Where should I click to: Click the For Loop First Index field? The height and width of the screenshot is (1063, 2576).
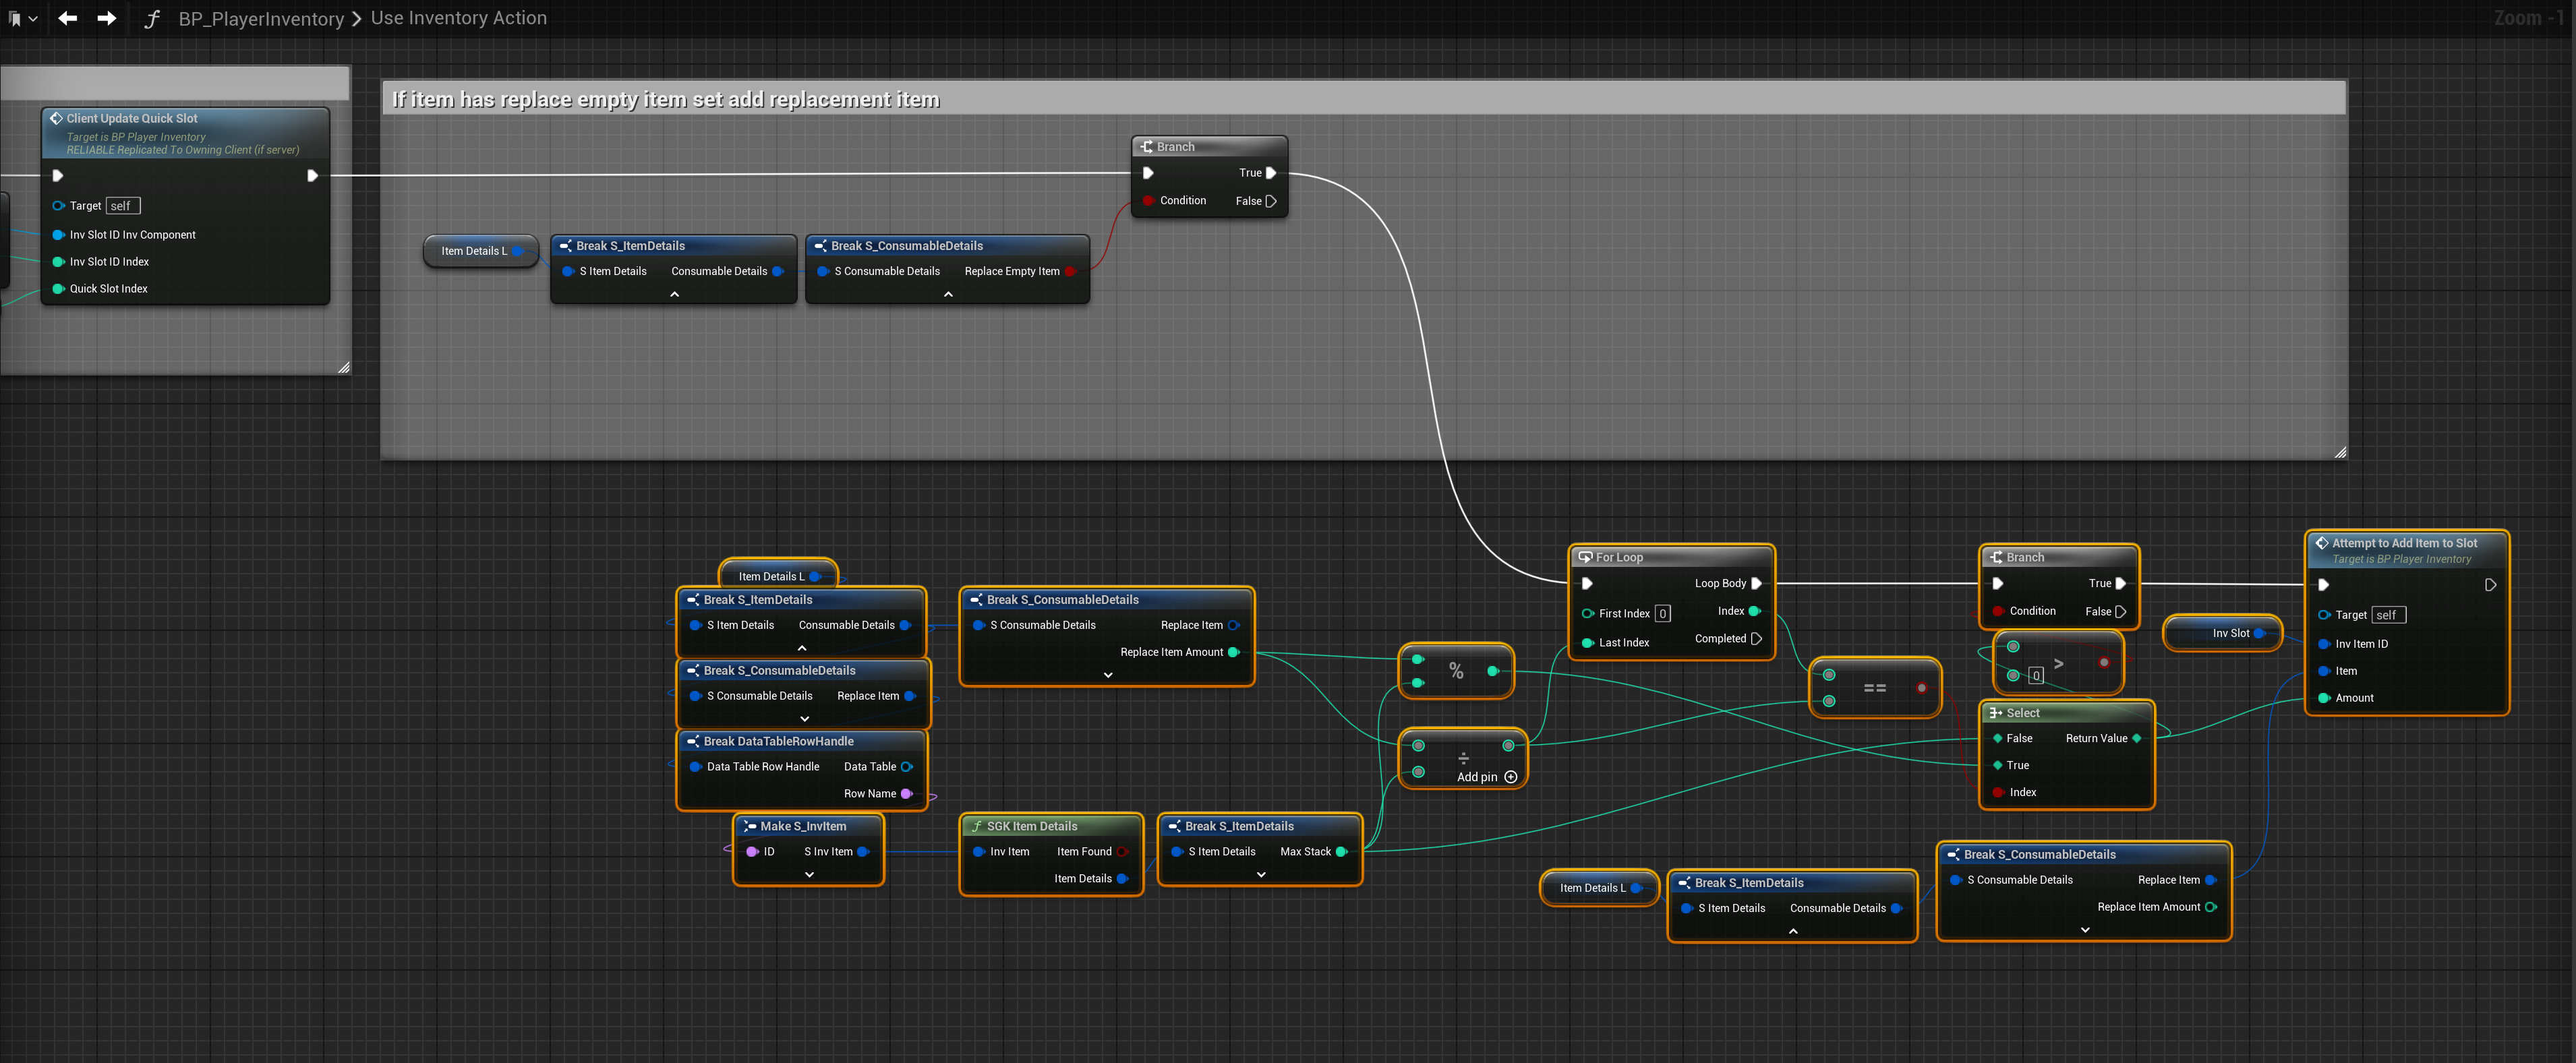(1662, 614)
